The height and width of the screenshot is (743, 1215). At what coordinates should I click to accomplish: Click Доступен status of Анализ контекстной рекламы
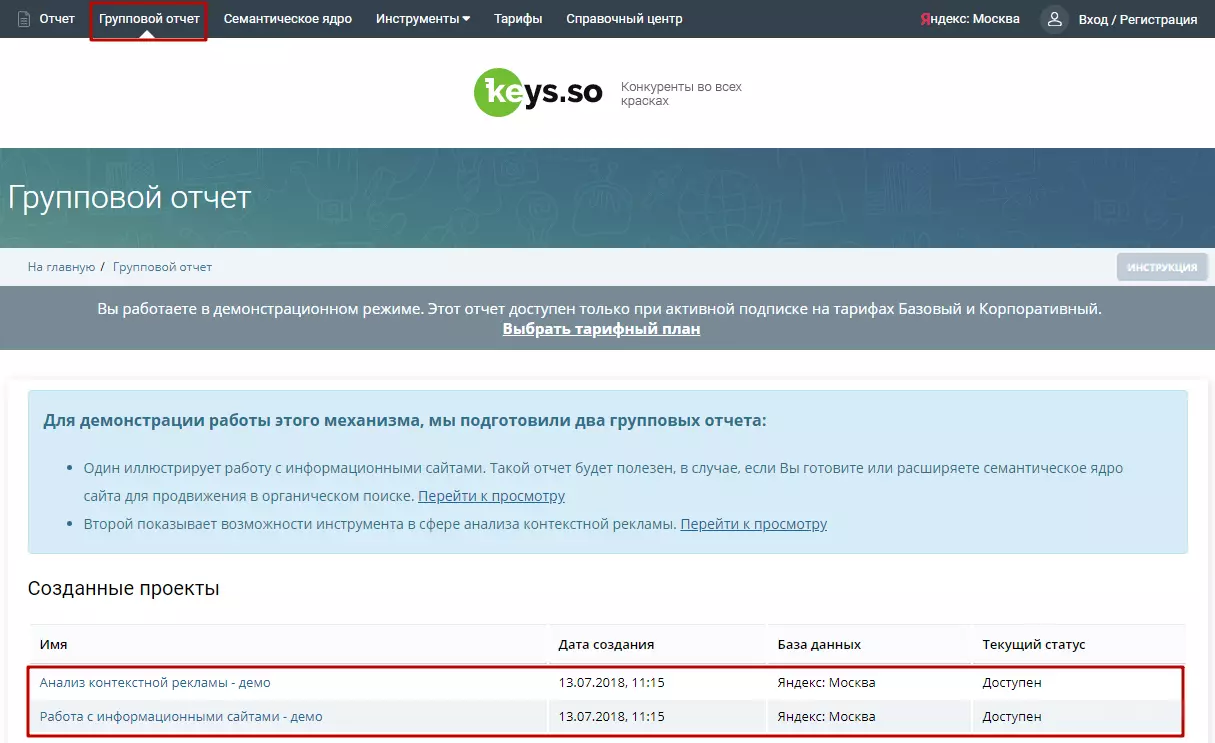pos(1012,683)
